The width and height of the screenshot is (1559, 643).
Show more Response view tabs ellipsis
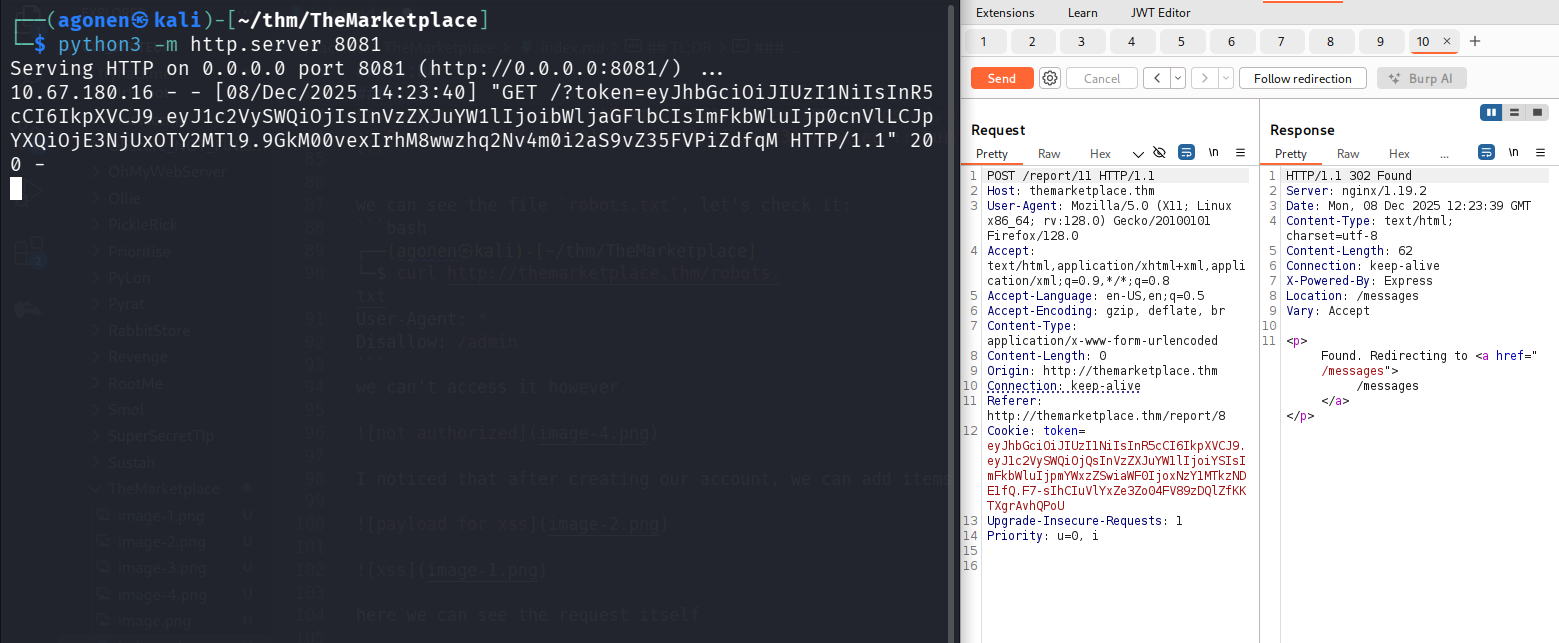tap(1444, 154)
